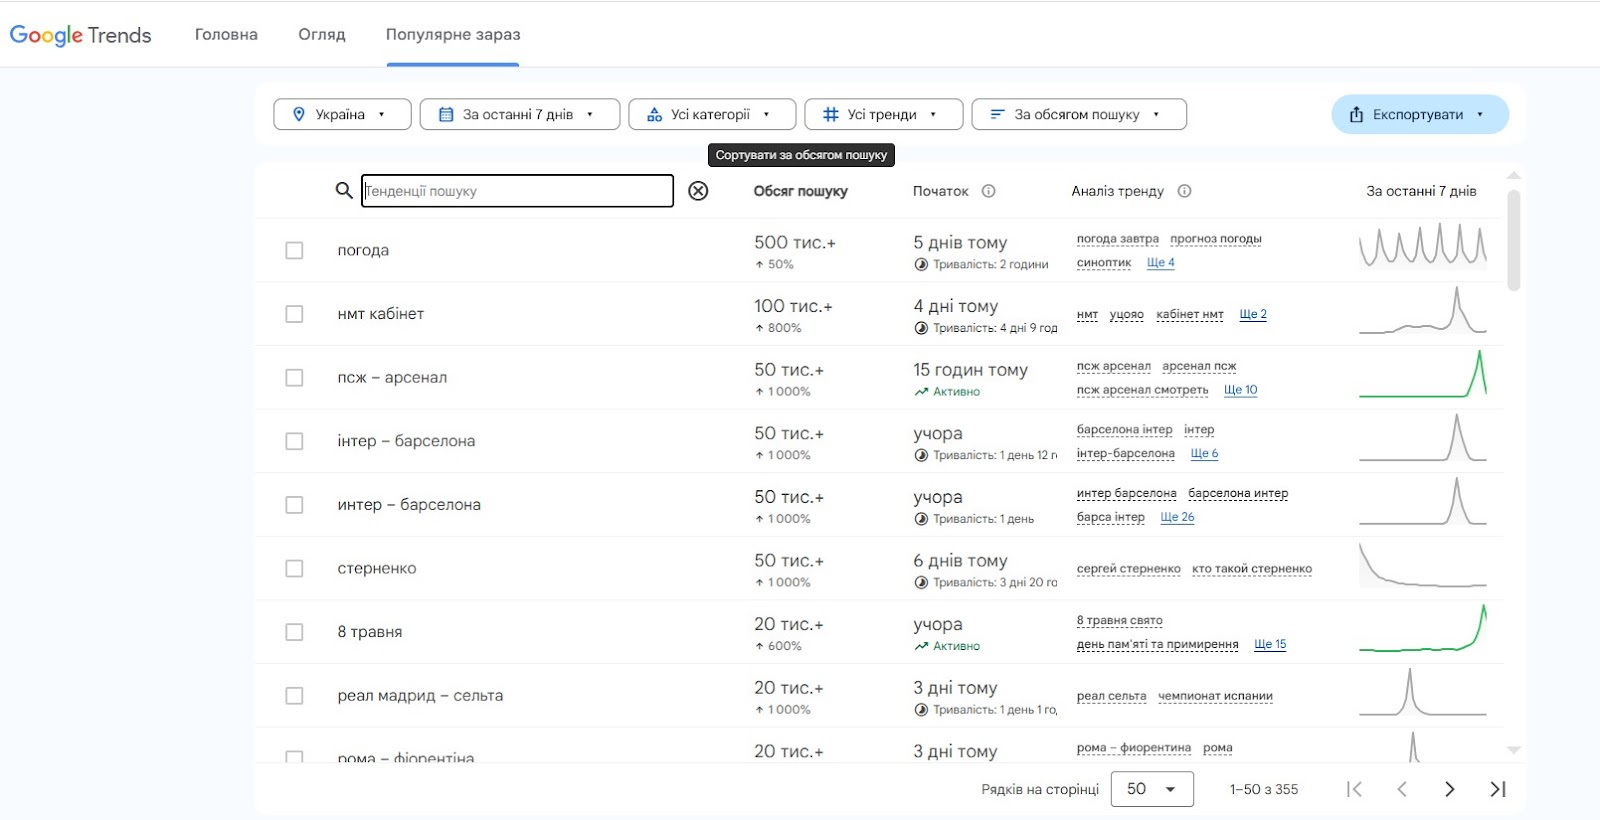Jump to the last results page
This screenshot has width=1600, height=820.
1498,789
